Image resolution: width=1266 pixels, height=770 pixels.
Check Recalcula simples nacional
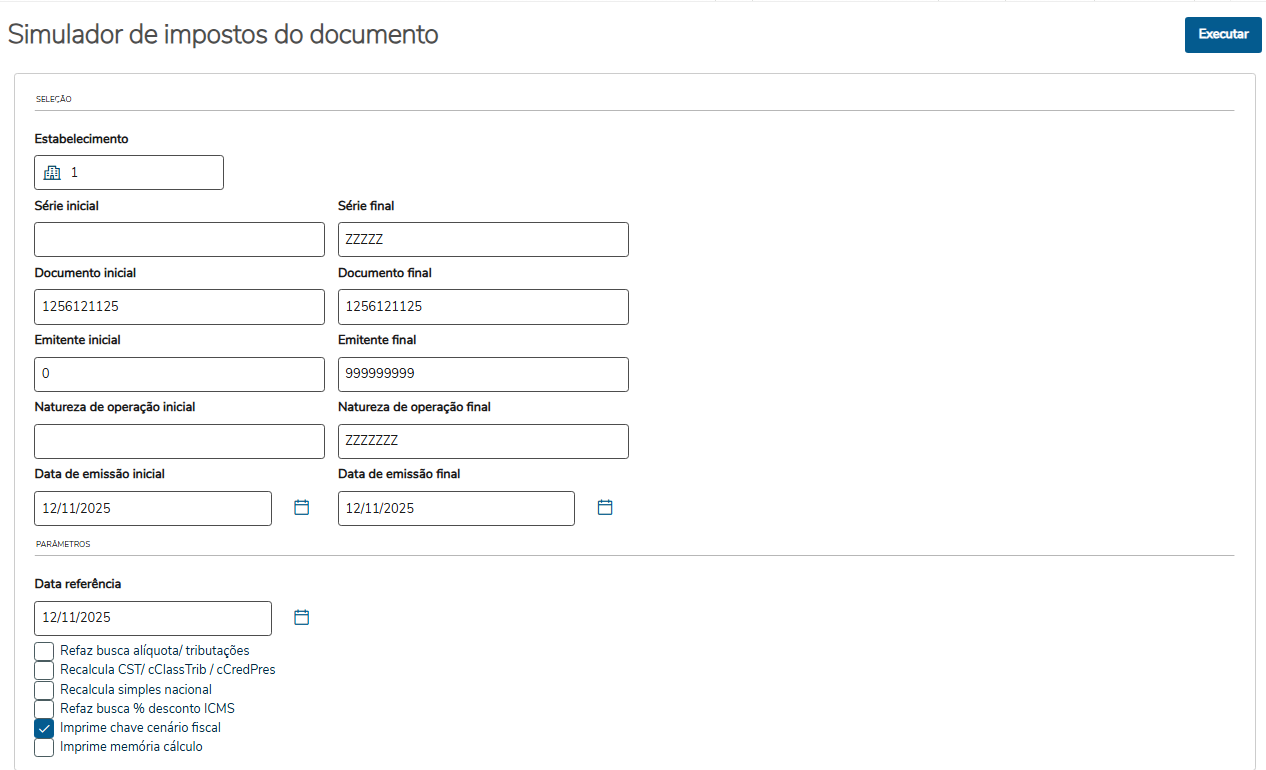tap(44, 690)
